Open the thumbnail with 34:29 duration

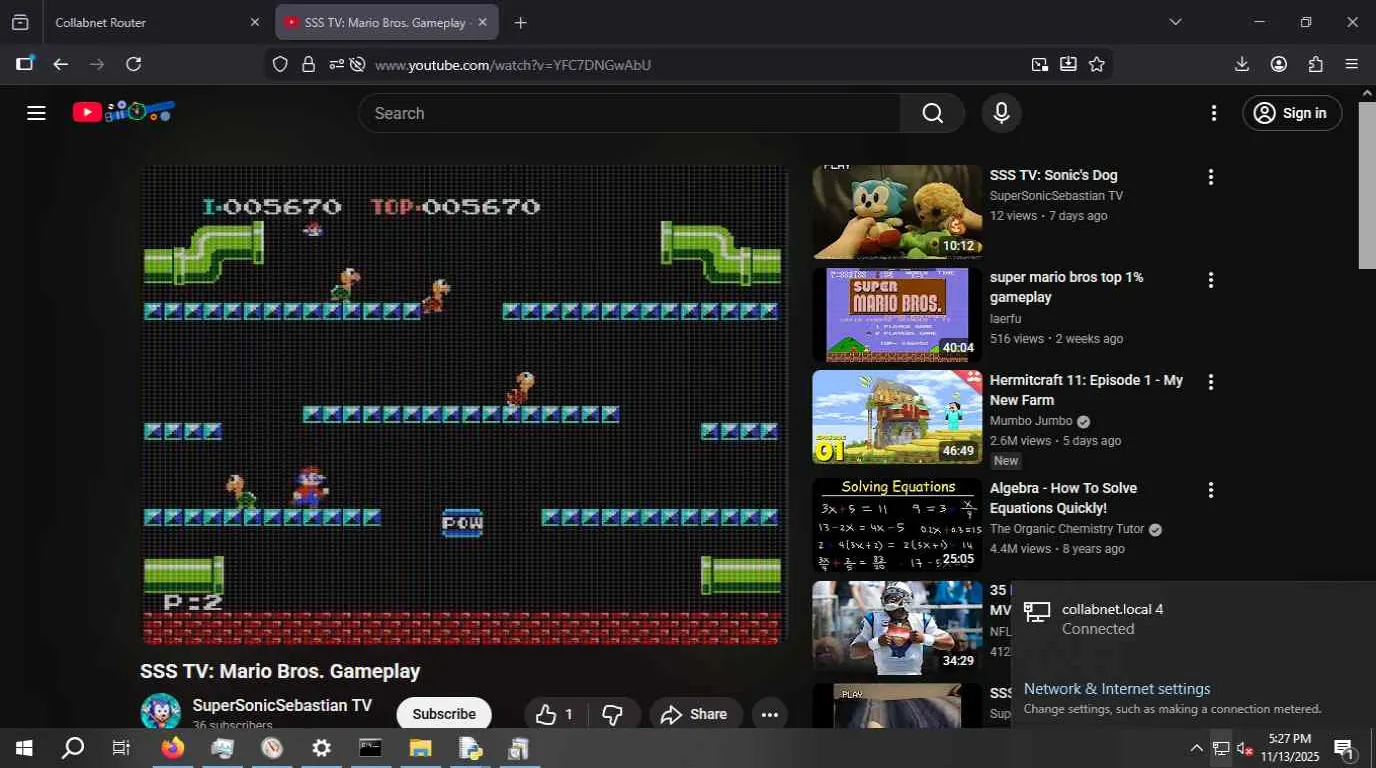[897, 628]
